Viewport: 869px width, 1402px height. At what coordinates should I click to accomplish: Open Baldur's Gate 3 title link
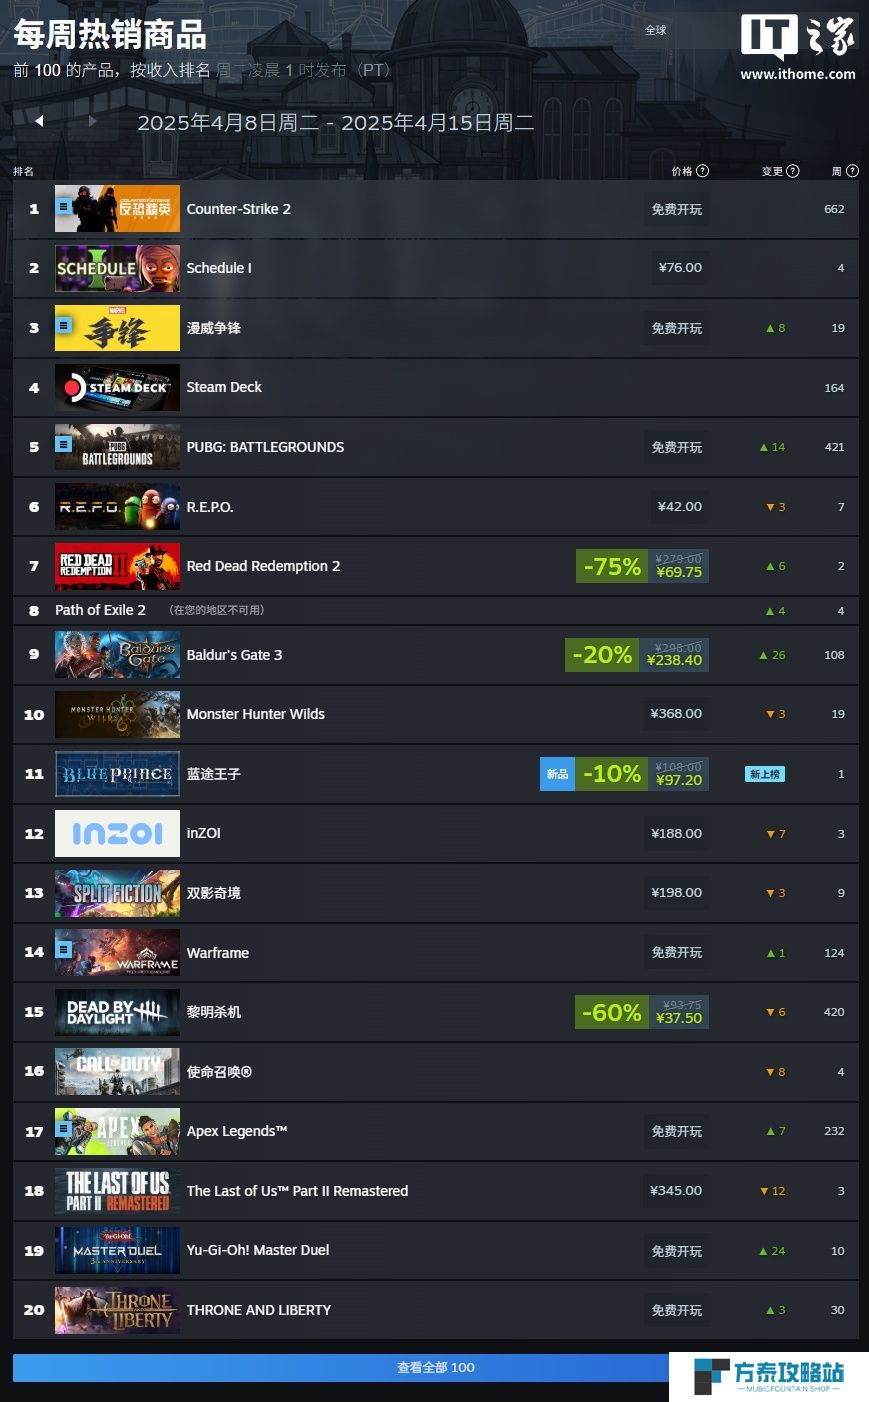(x=234, y=655)
